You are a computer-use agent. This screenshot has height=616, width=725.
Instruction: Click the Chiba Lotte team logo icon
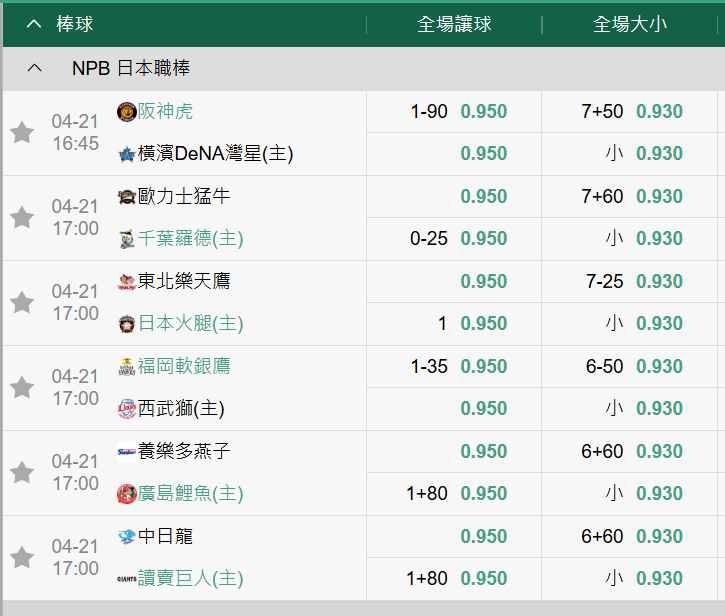pos(126,239)
